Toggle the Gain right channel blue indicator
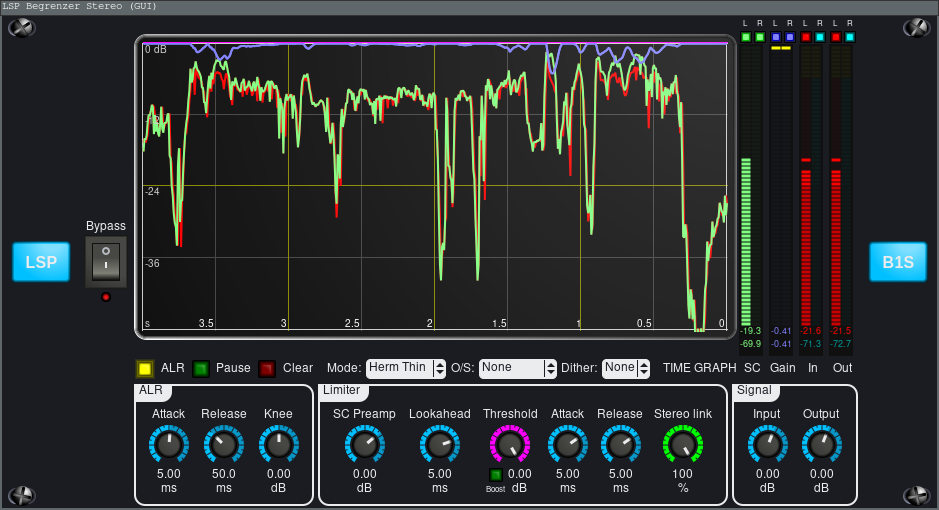939x510 pixels. point(790,37)
